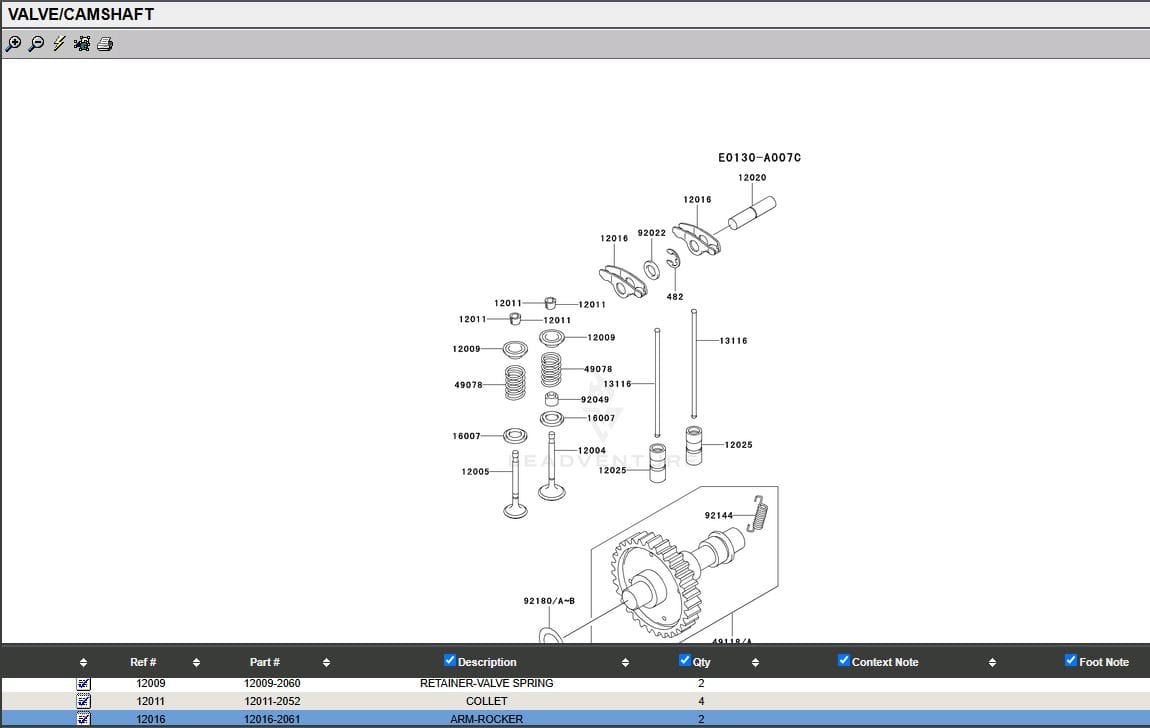The height and width of the screenshot is (728, 1150).
Task: Click the row icon for Ref 12009
Action: (x=84, y=684)
